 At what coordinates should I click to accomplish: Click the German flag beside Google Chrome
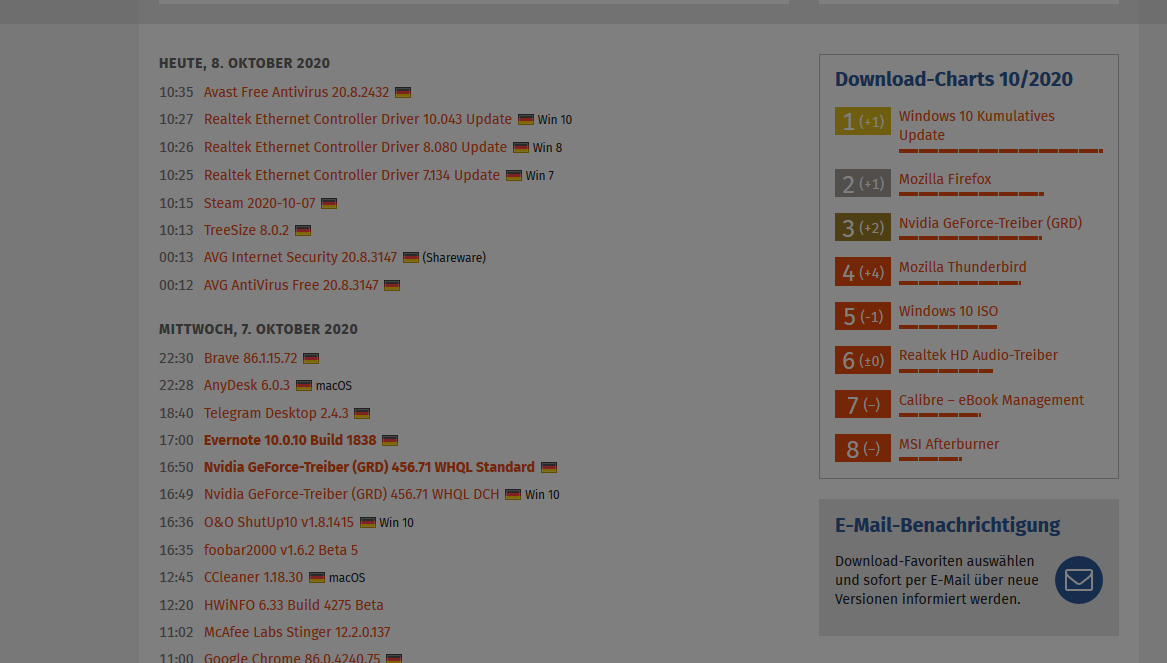(x=394, y=659)
